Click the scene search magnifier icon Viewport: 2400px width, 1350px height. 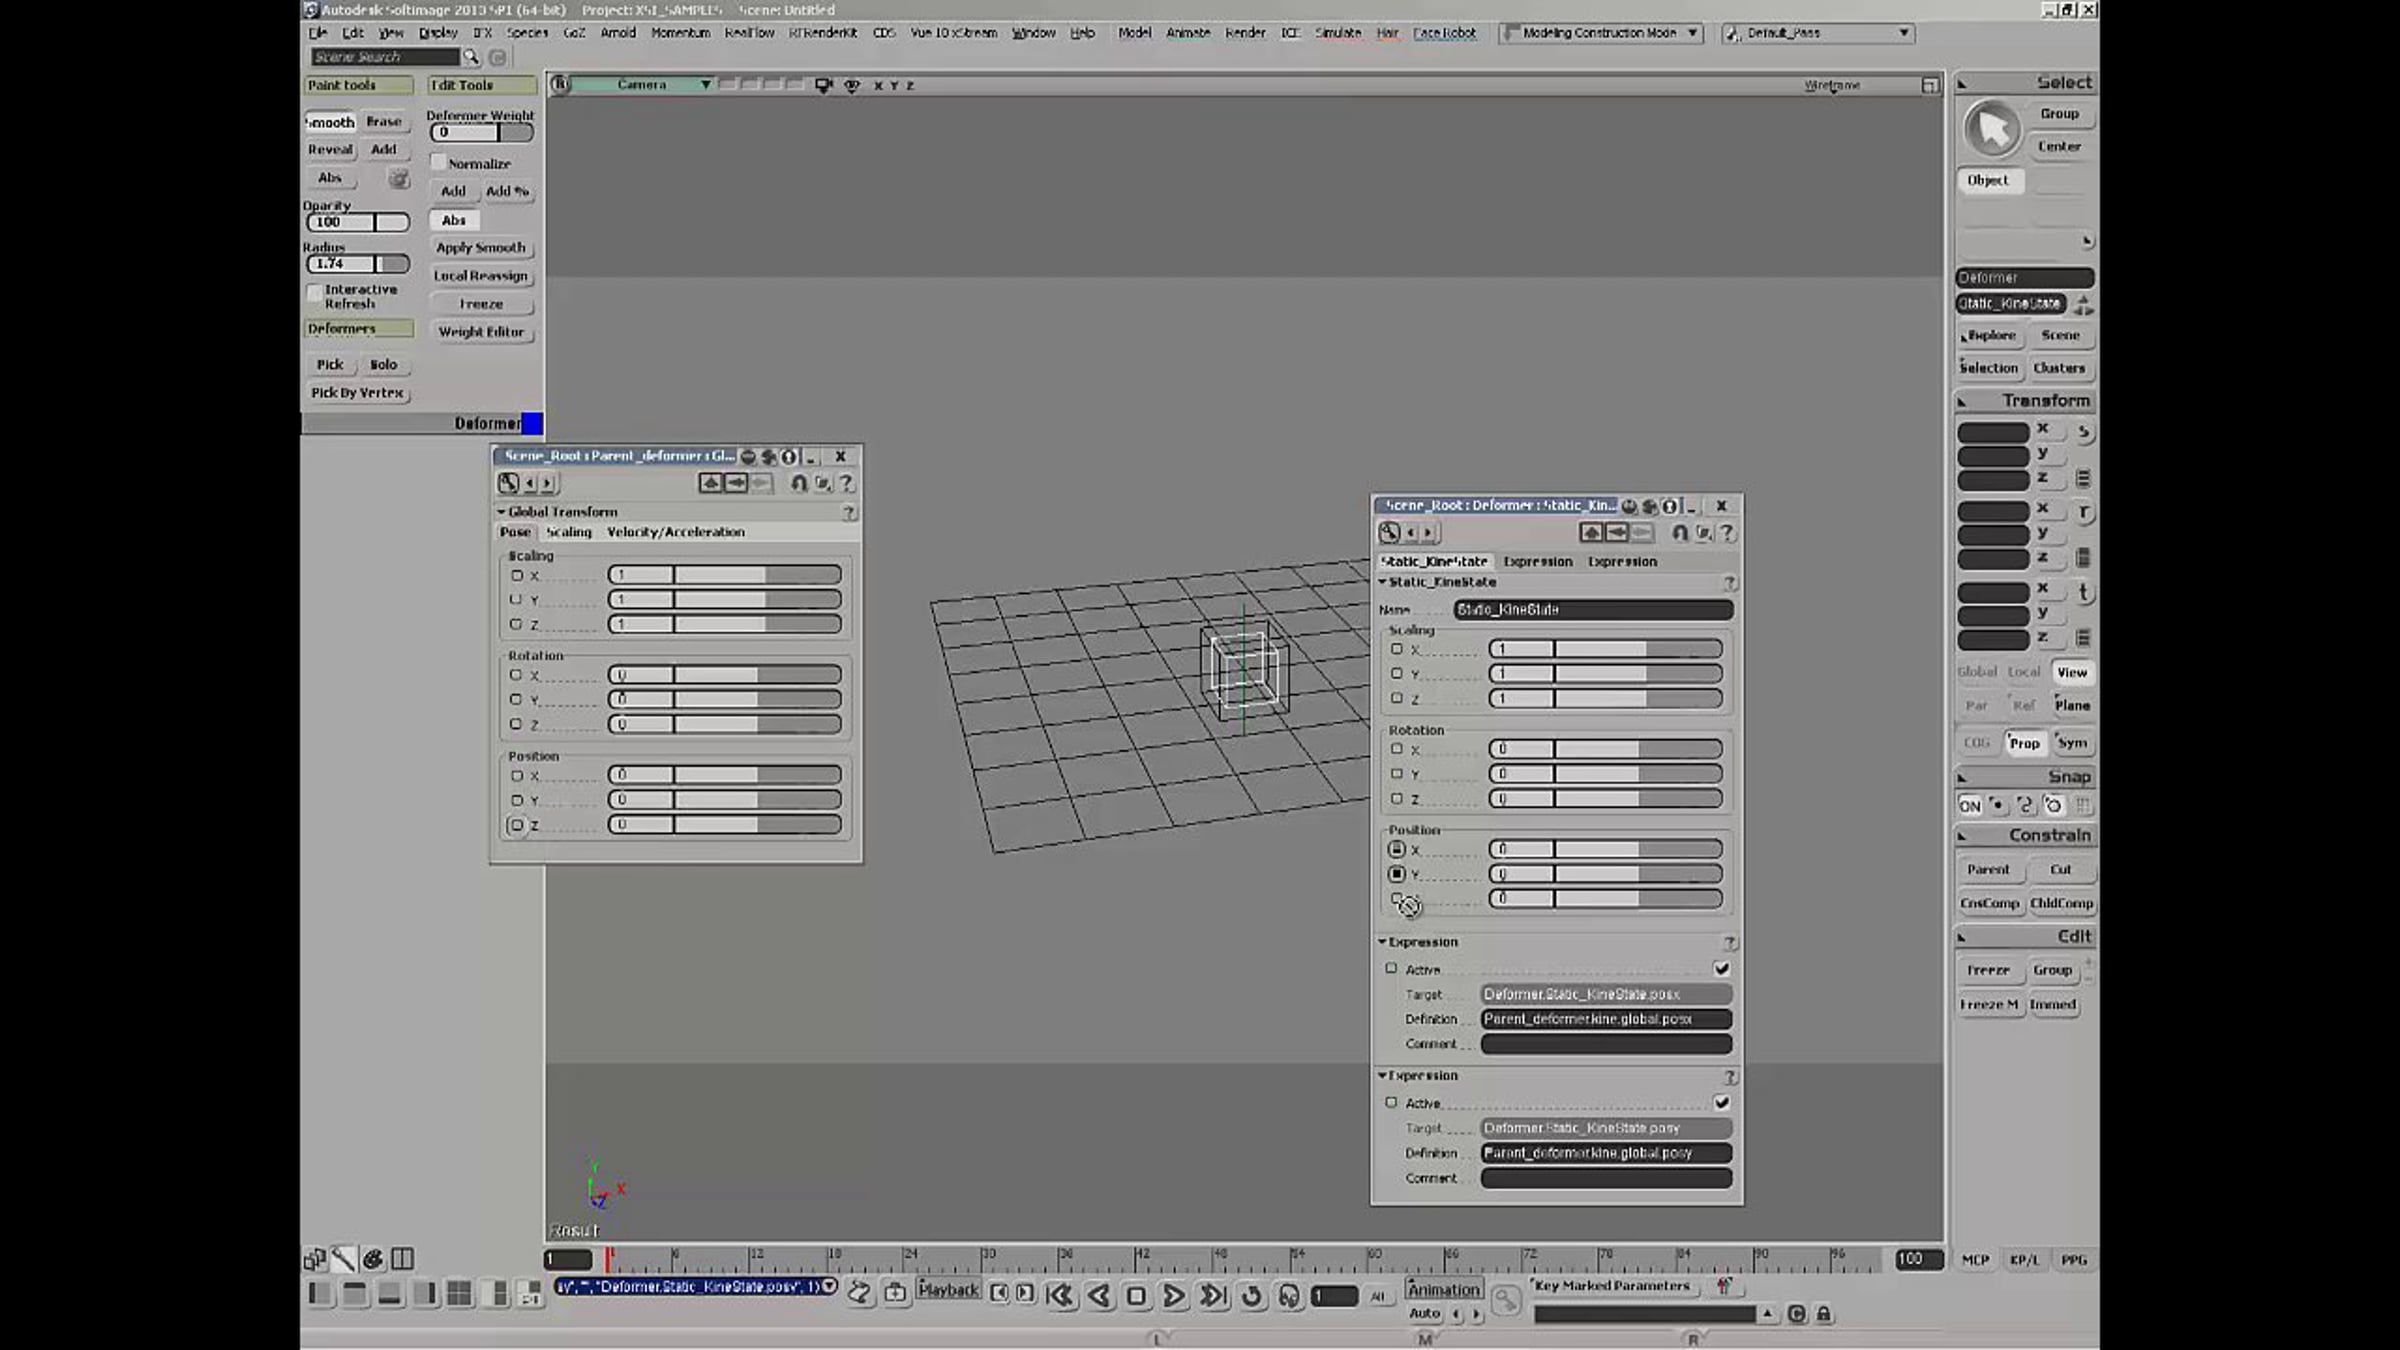[471, 57]
